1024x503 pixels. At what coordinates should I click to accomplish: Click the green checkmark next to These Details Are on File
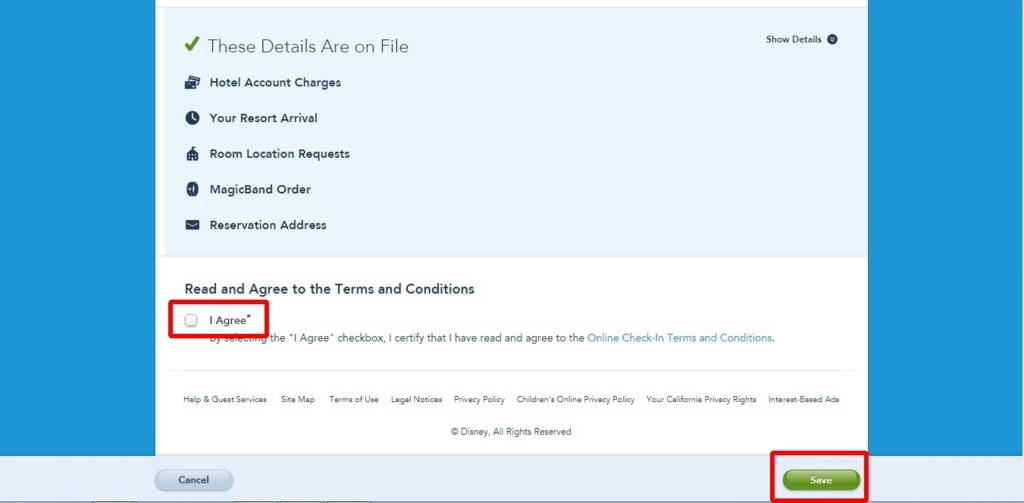192,44
